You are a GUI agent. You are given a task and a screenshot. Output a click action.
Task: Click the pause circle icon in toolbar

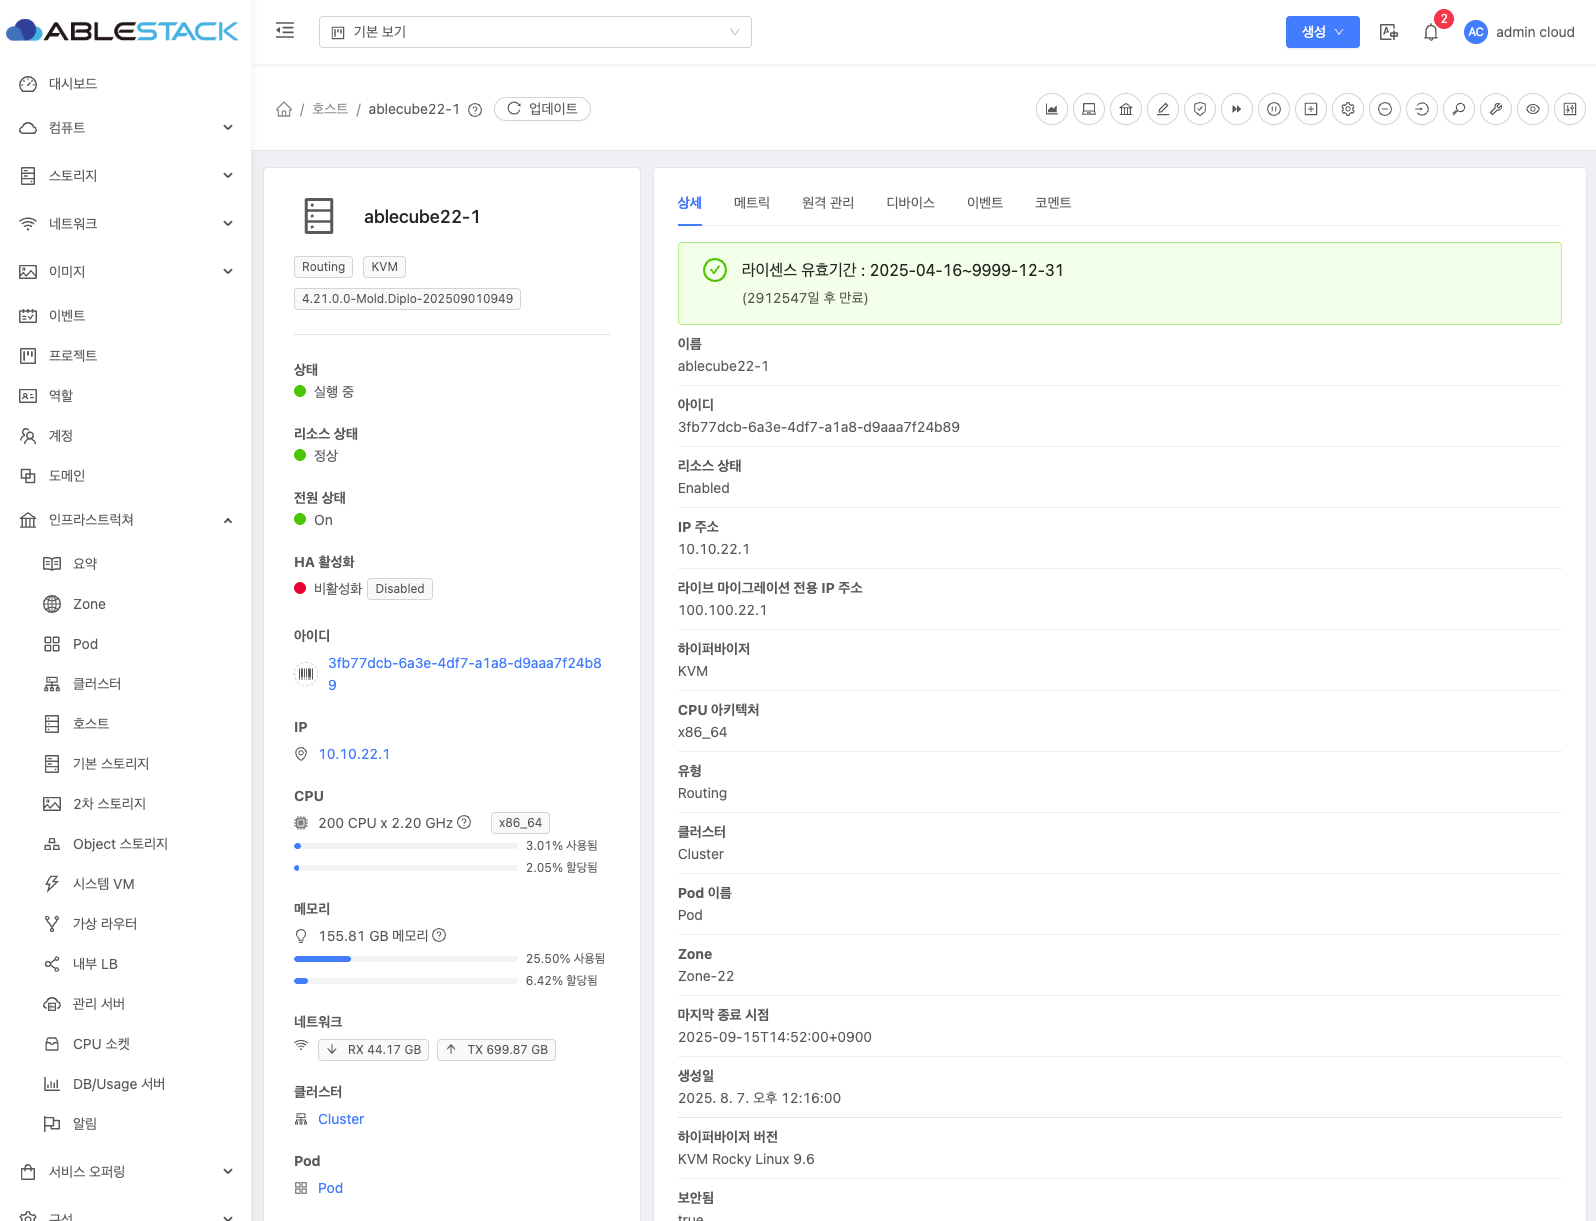pos(1274,109)
